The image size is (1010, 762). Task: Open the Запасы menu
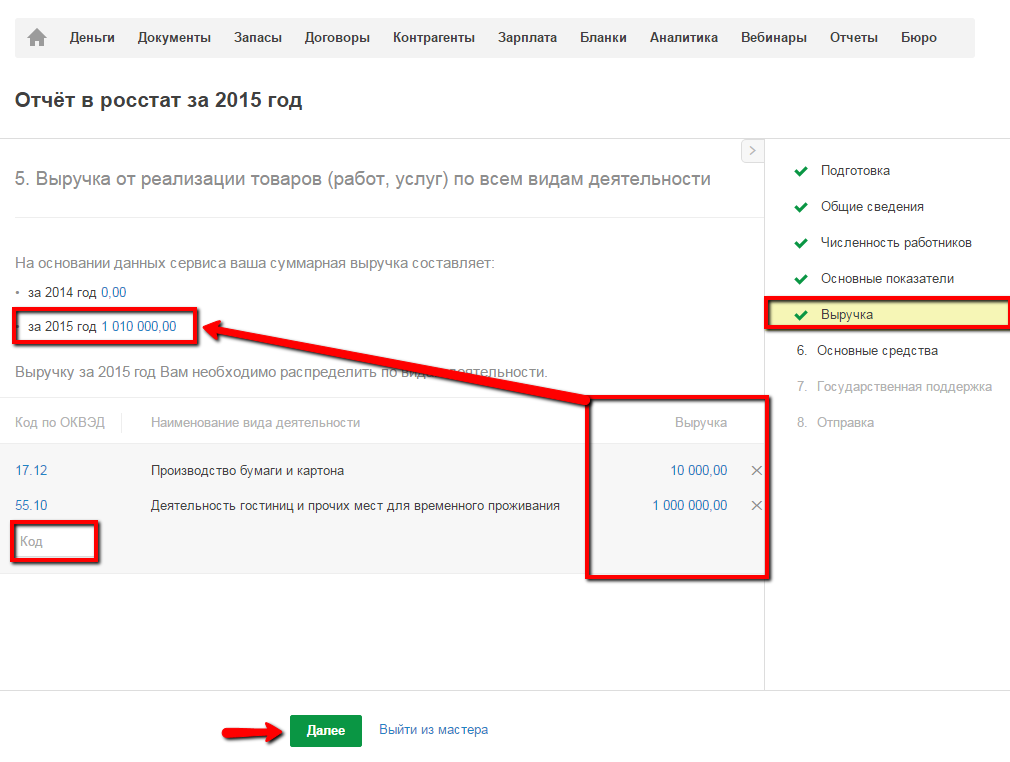click(x=258, y=38)
